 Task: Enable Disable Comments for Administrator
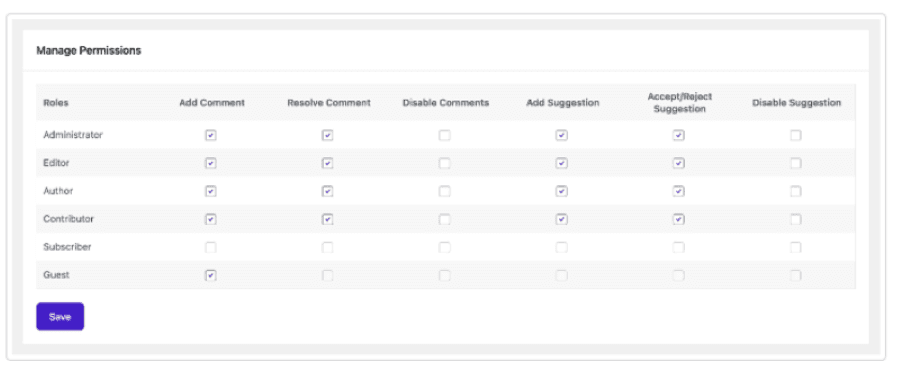[445, 135]
